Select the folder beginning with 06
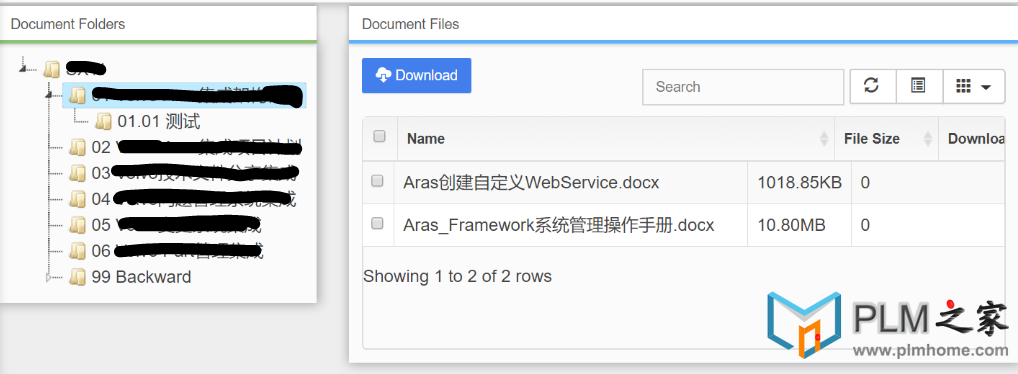 [178, 251]
